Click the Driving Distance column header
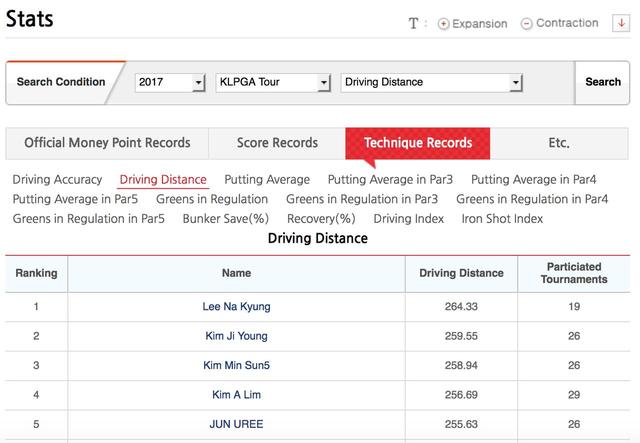The height and width of the screenshot is (443, 640). pyautogui.click(x=461, y=273)
